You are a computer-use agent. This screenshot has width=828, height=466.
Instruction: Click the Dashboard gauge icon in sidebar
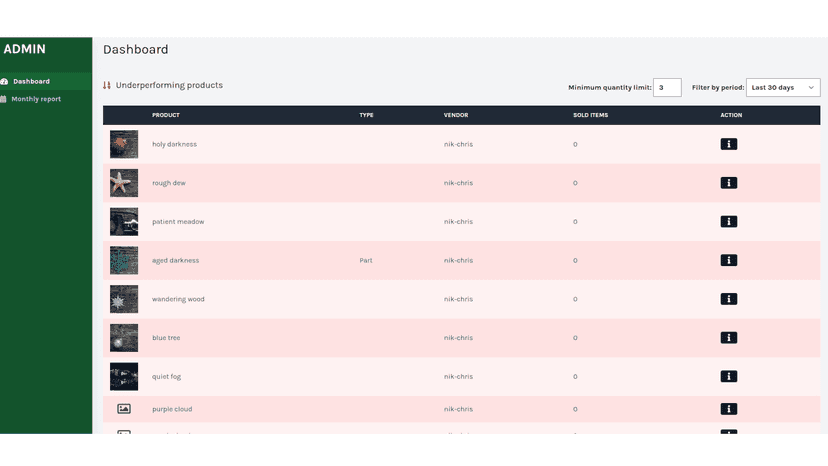pyautogui.click(x=4, y=81)
